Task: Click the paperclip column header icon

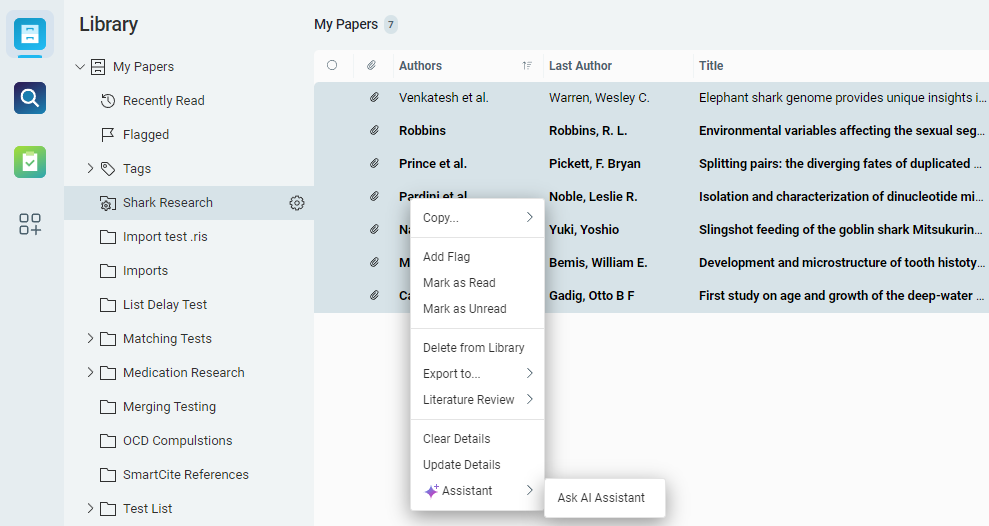Action: point(371,66)
